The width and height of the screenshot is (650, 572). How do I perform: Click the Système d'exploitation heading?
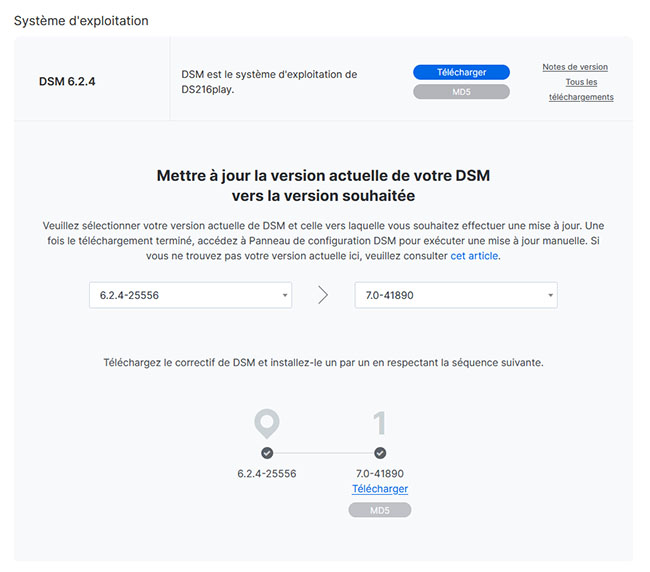[81, 21]
